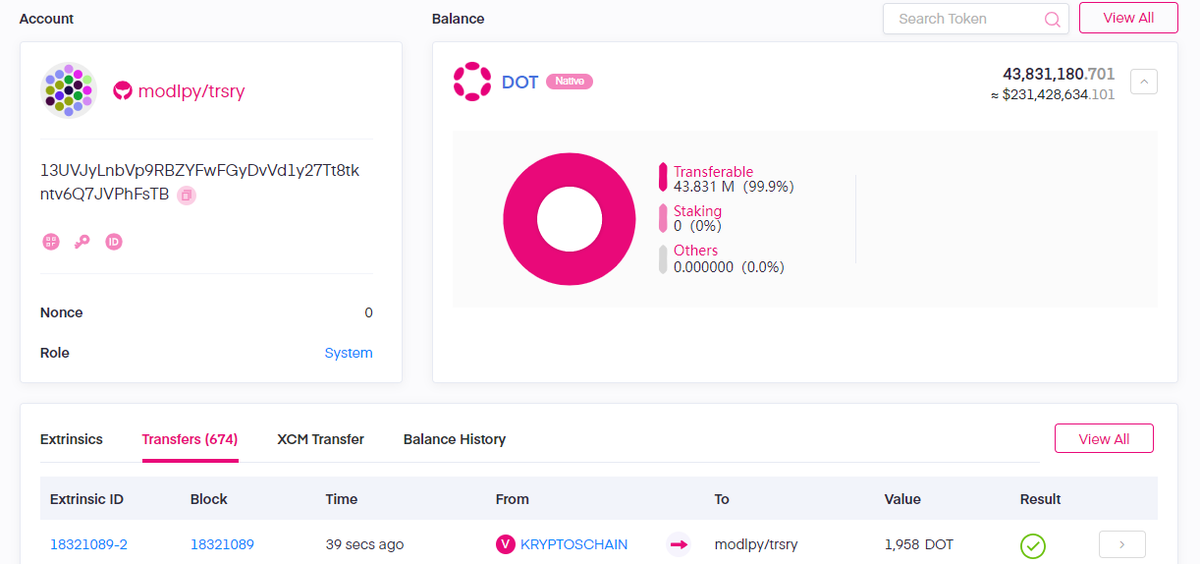Open extrinsic 18321089-2 link
Viewport: 1200px width, 564px height.
coord(89,545)
